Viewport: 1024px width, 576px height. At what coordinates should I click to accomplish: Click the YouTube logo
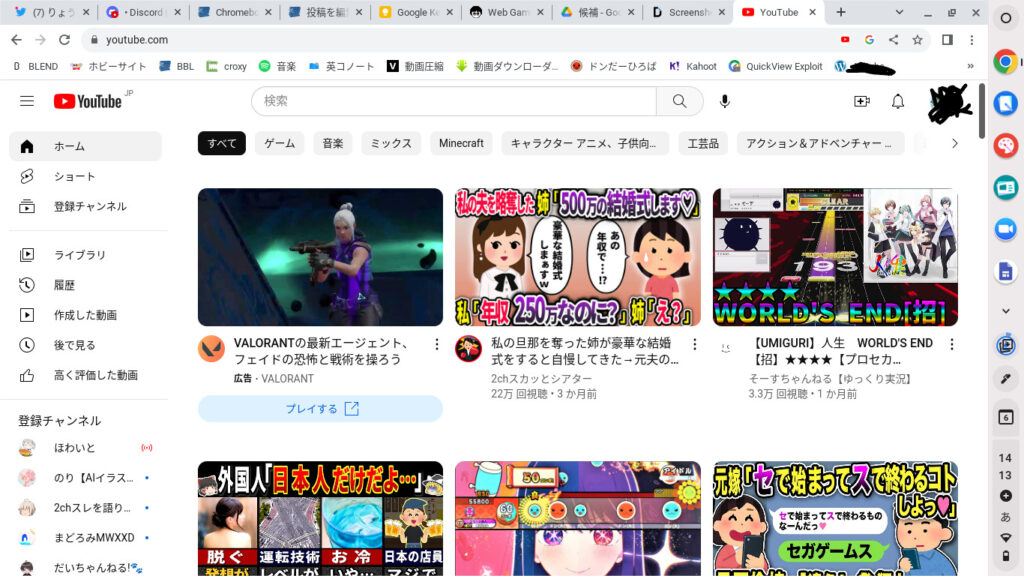click(88, 101)
